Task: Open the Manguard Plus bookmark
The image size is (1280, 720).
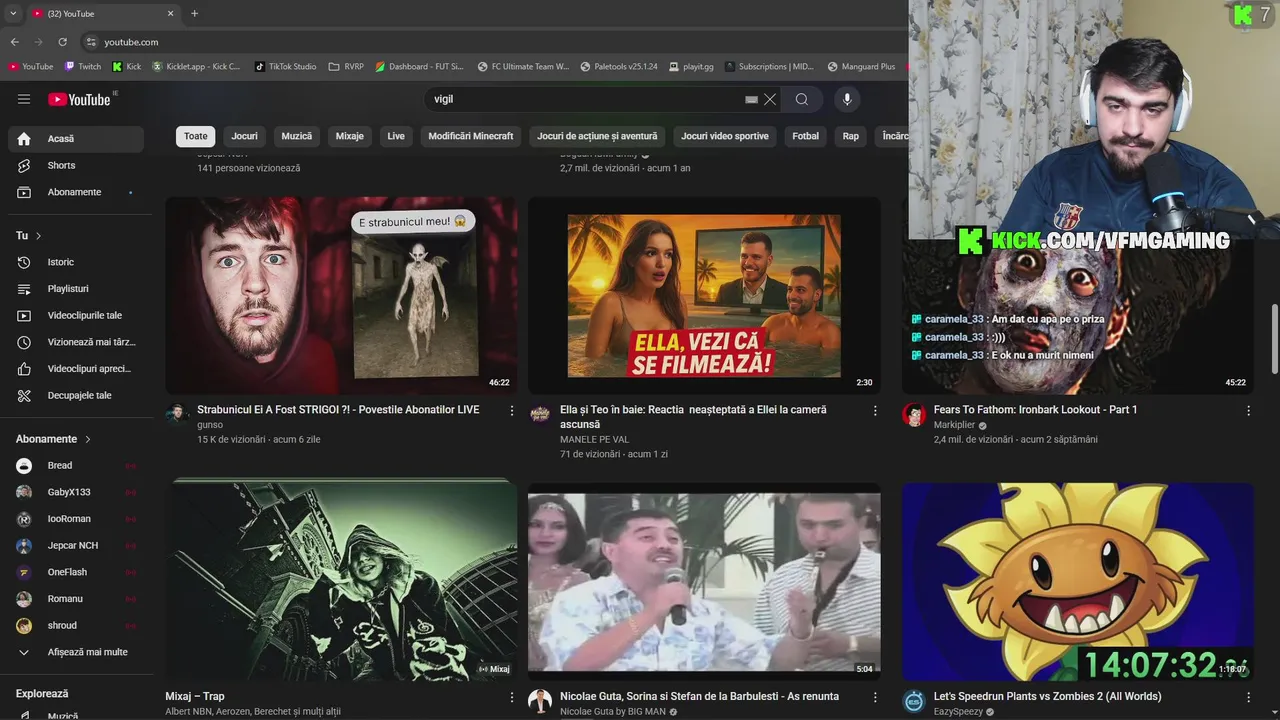Action: (x=861, y=67)
